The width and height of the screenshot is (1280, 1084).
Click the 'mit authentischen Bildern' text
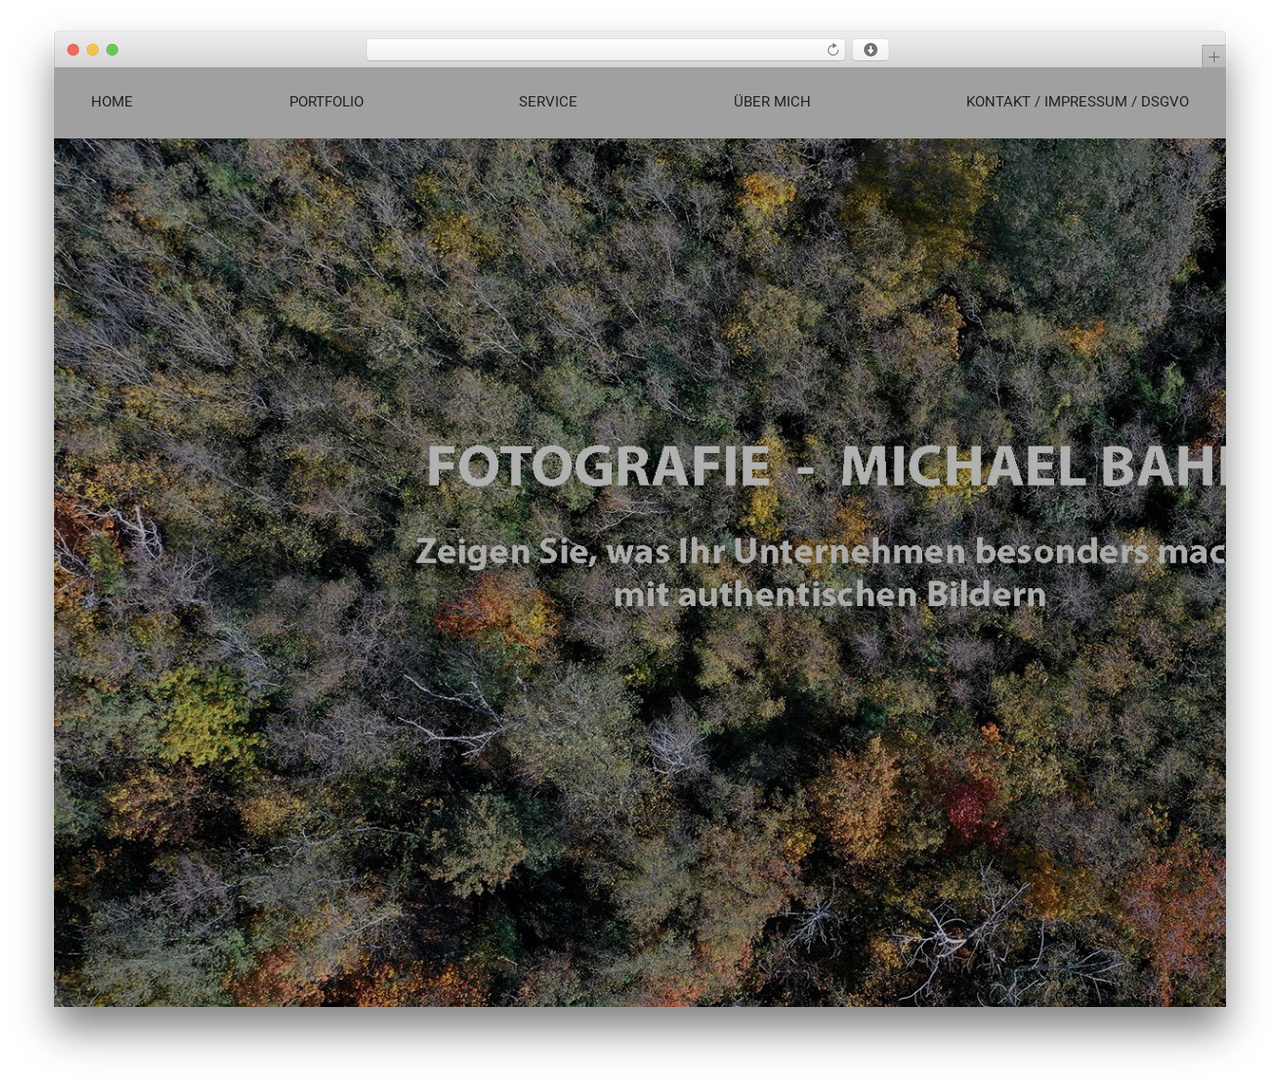[830, 595]
